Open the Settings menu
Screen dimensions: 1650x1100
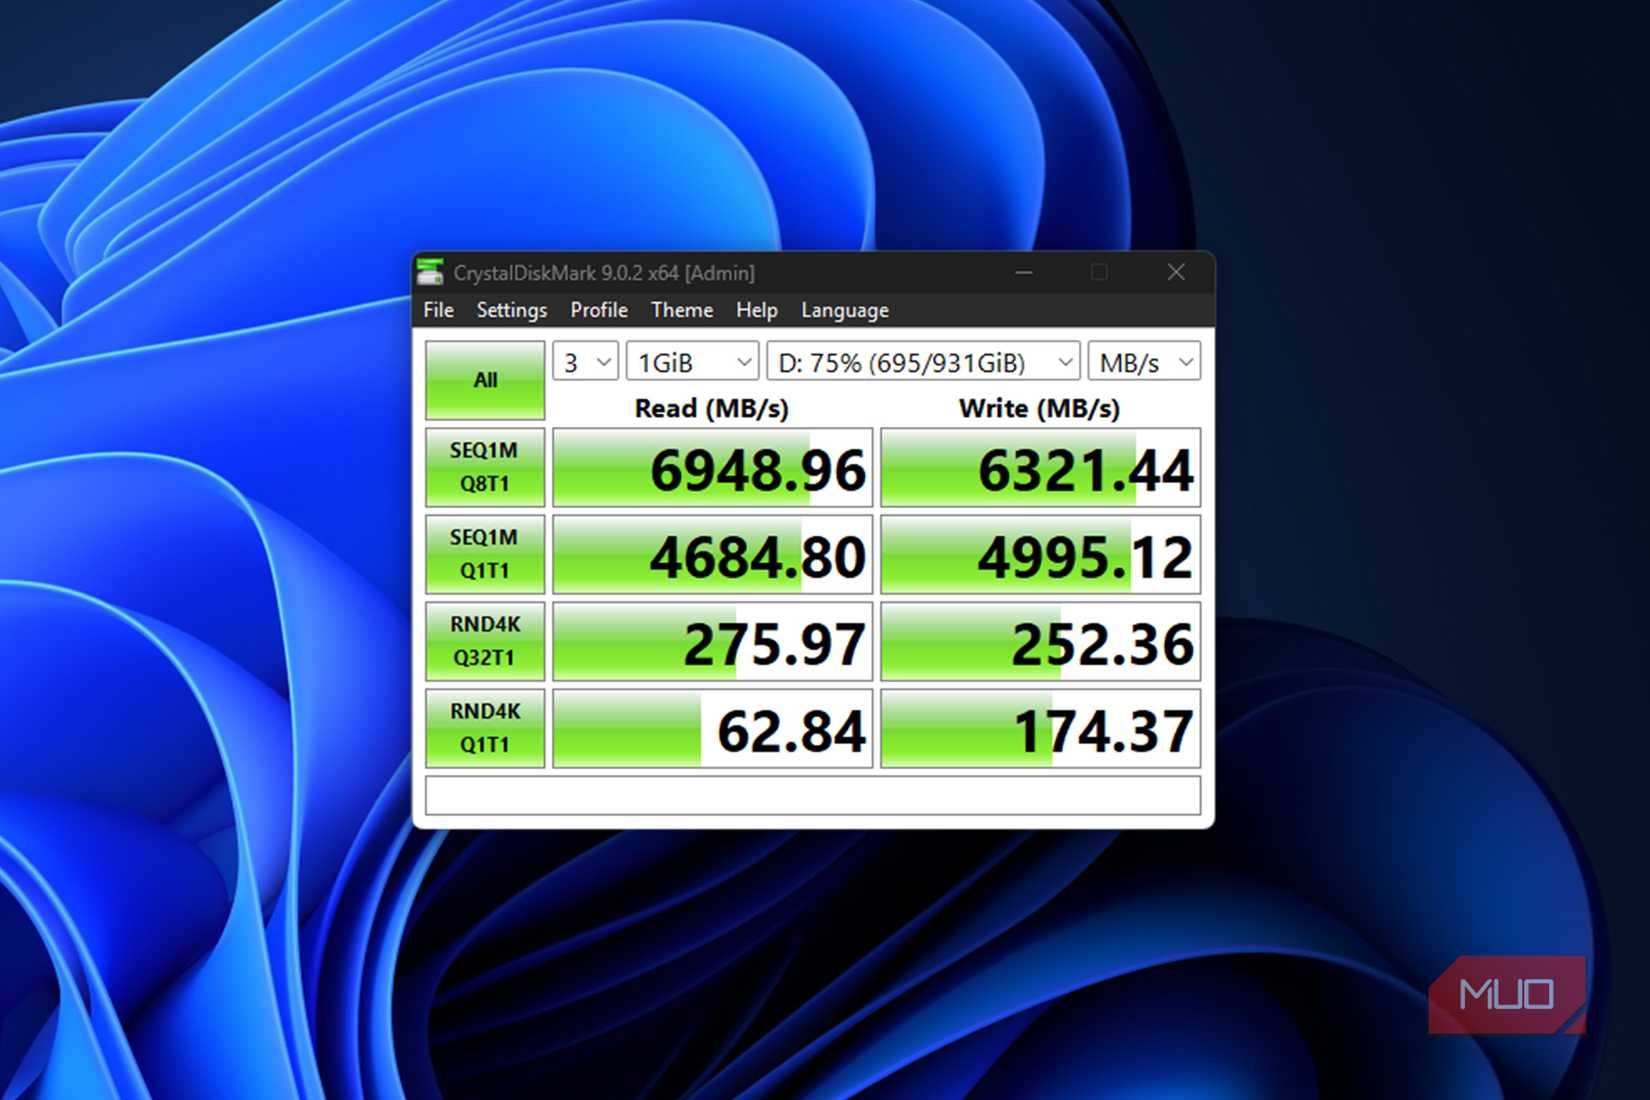[x=512, y=310]
